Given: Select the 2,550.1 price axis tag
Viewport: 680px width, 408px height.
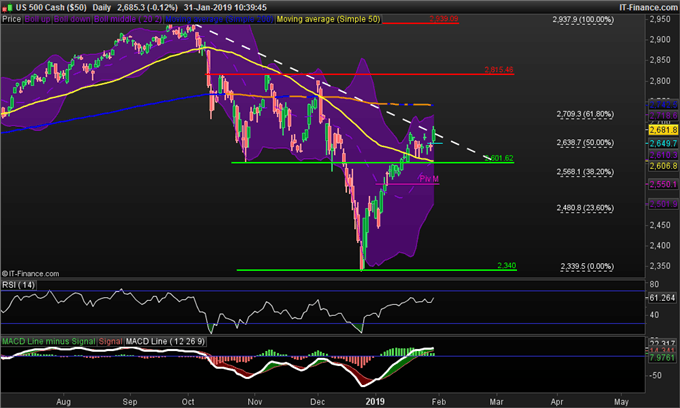Looking at the screenshot, I should 663,184.
